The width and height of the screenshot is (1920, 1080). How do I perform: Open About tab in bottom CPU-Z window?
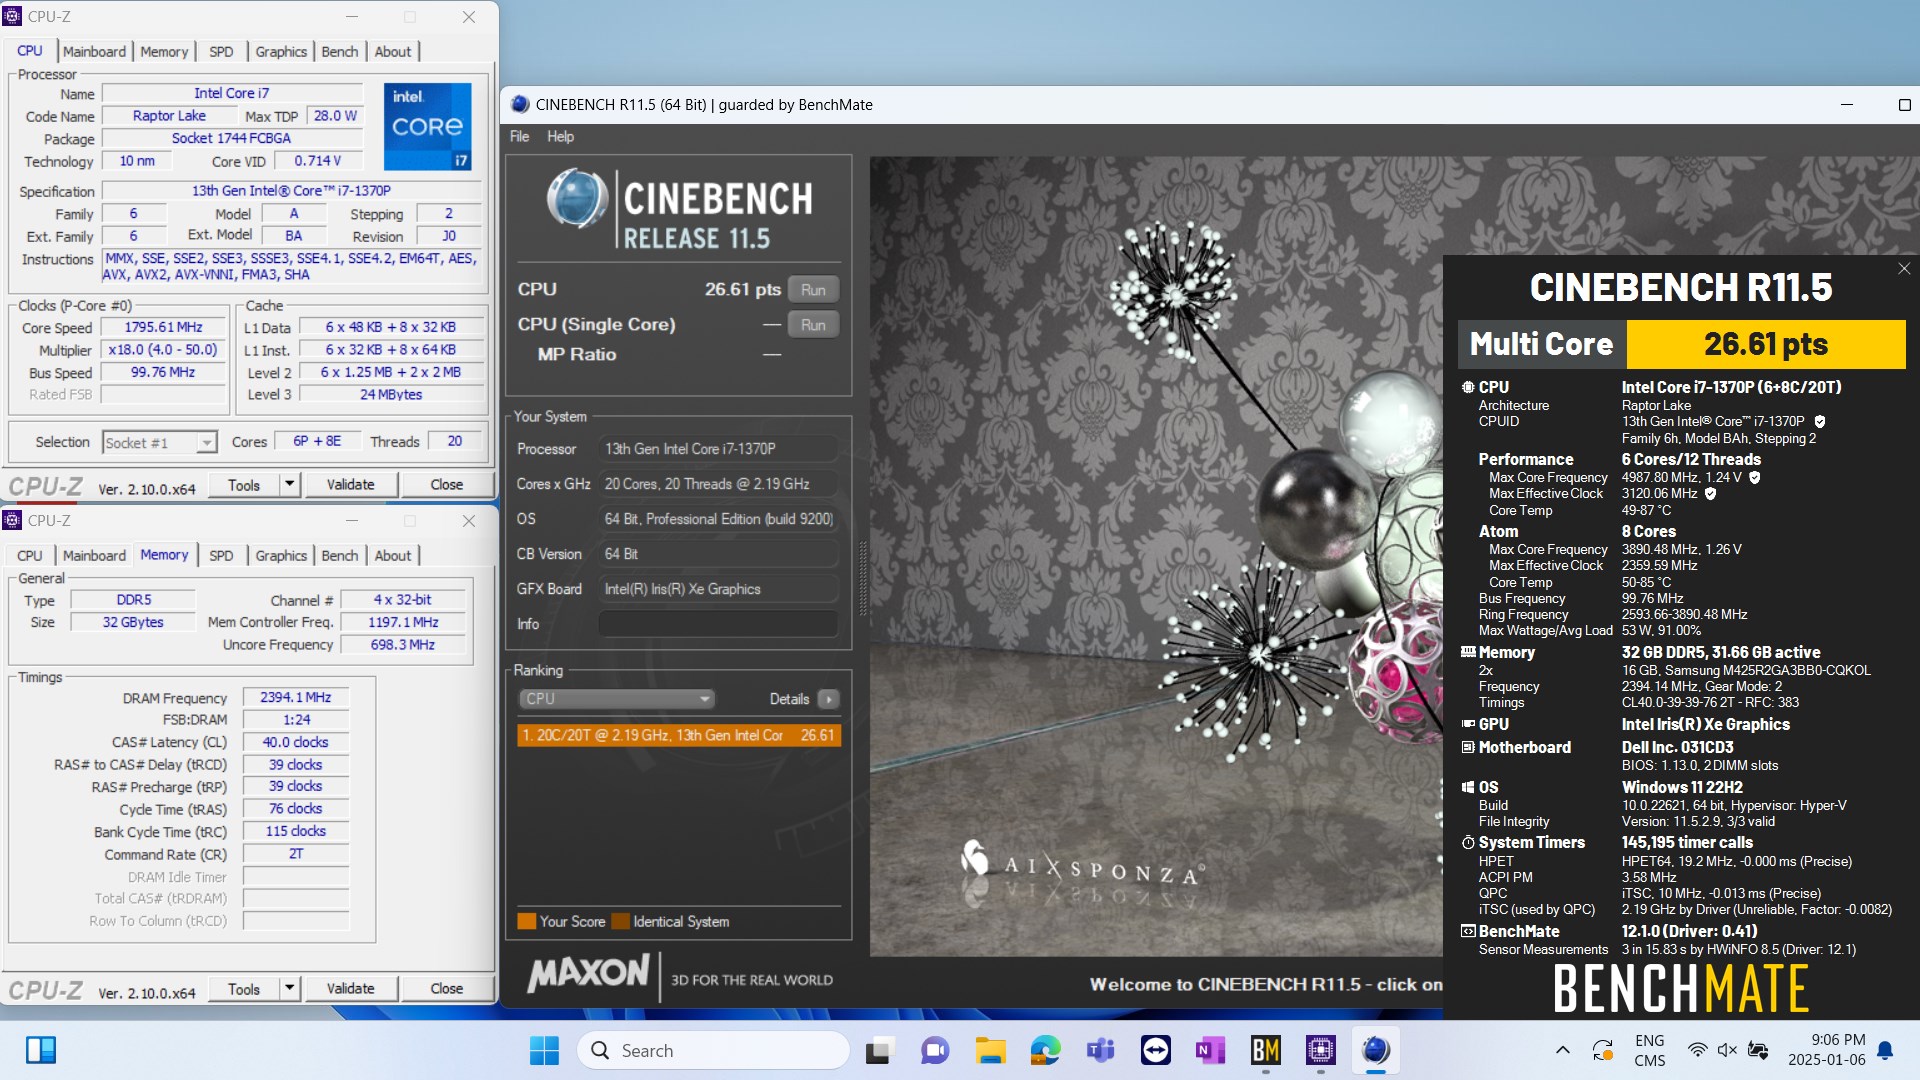point(393,556)
